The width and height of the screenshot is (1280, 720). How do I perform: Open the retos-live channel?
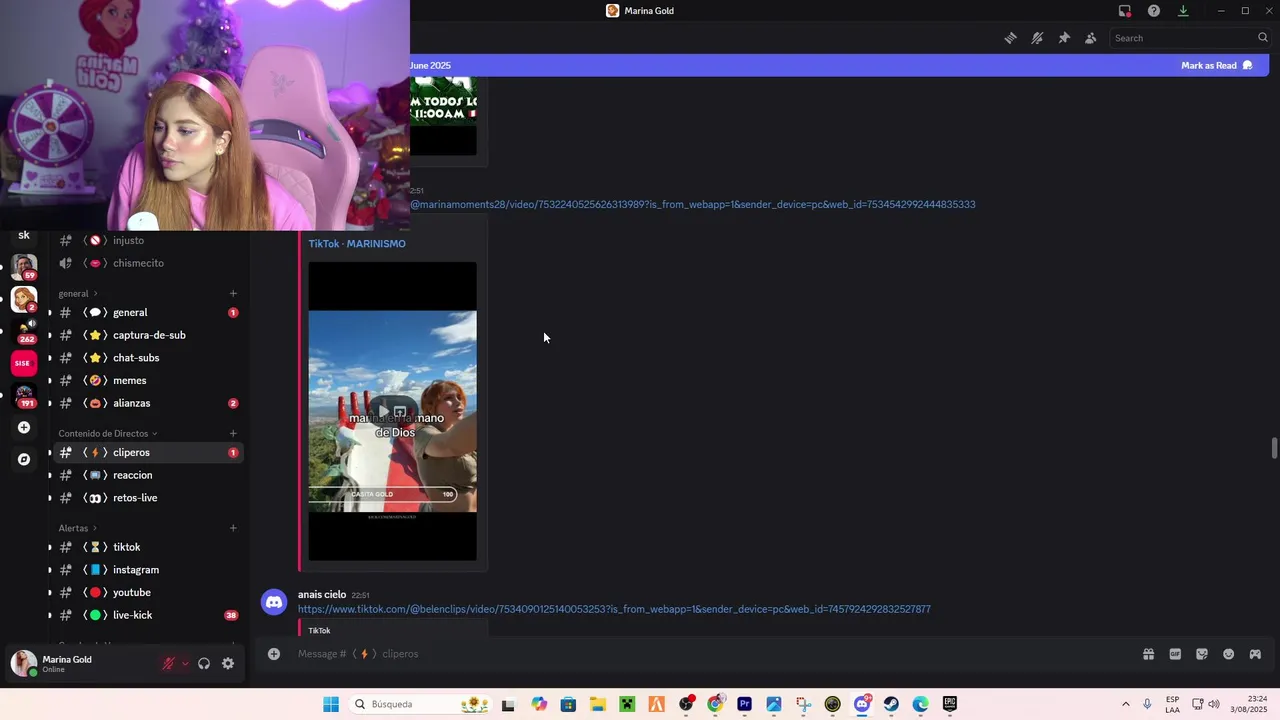(x=147, y=497)
